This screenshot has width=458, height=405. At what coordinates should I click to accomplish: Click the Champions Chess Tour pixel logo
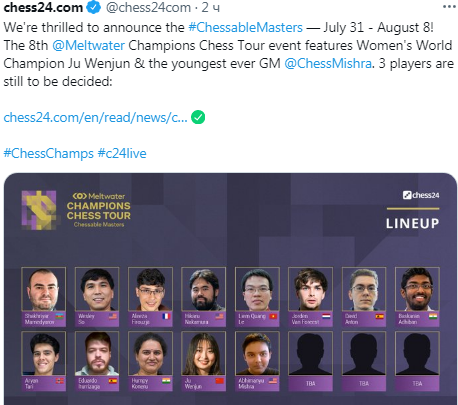coord(39,210)
